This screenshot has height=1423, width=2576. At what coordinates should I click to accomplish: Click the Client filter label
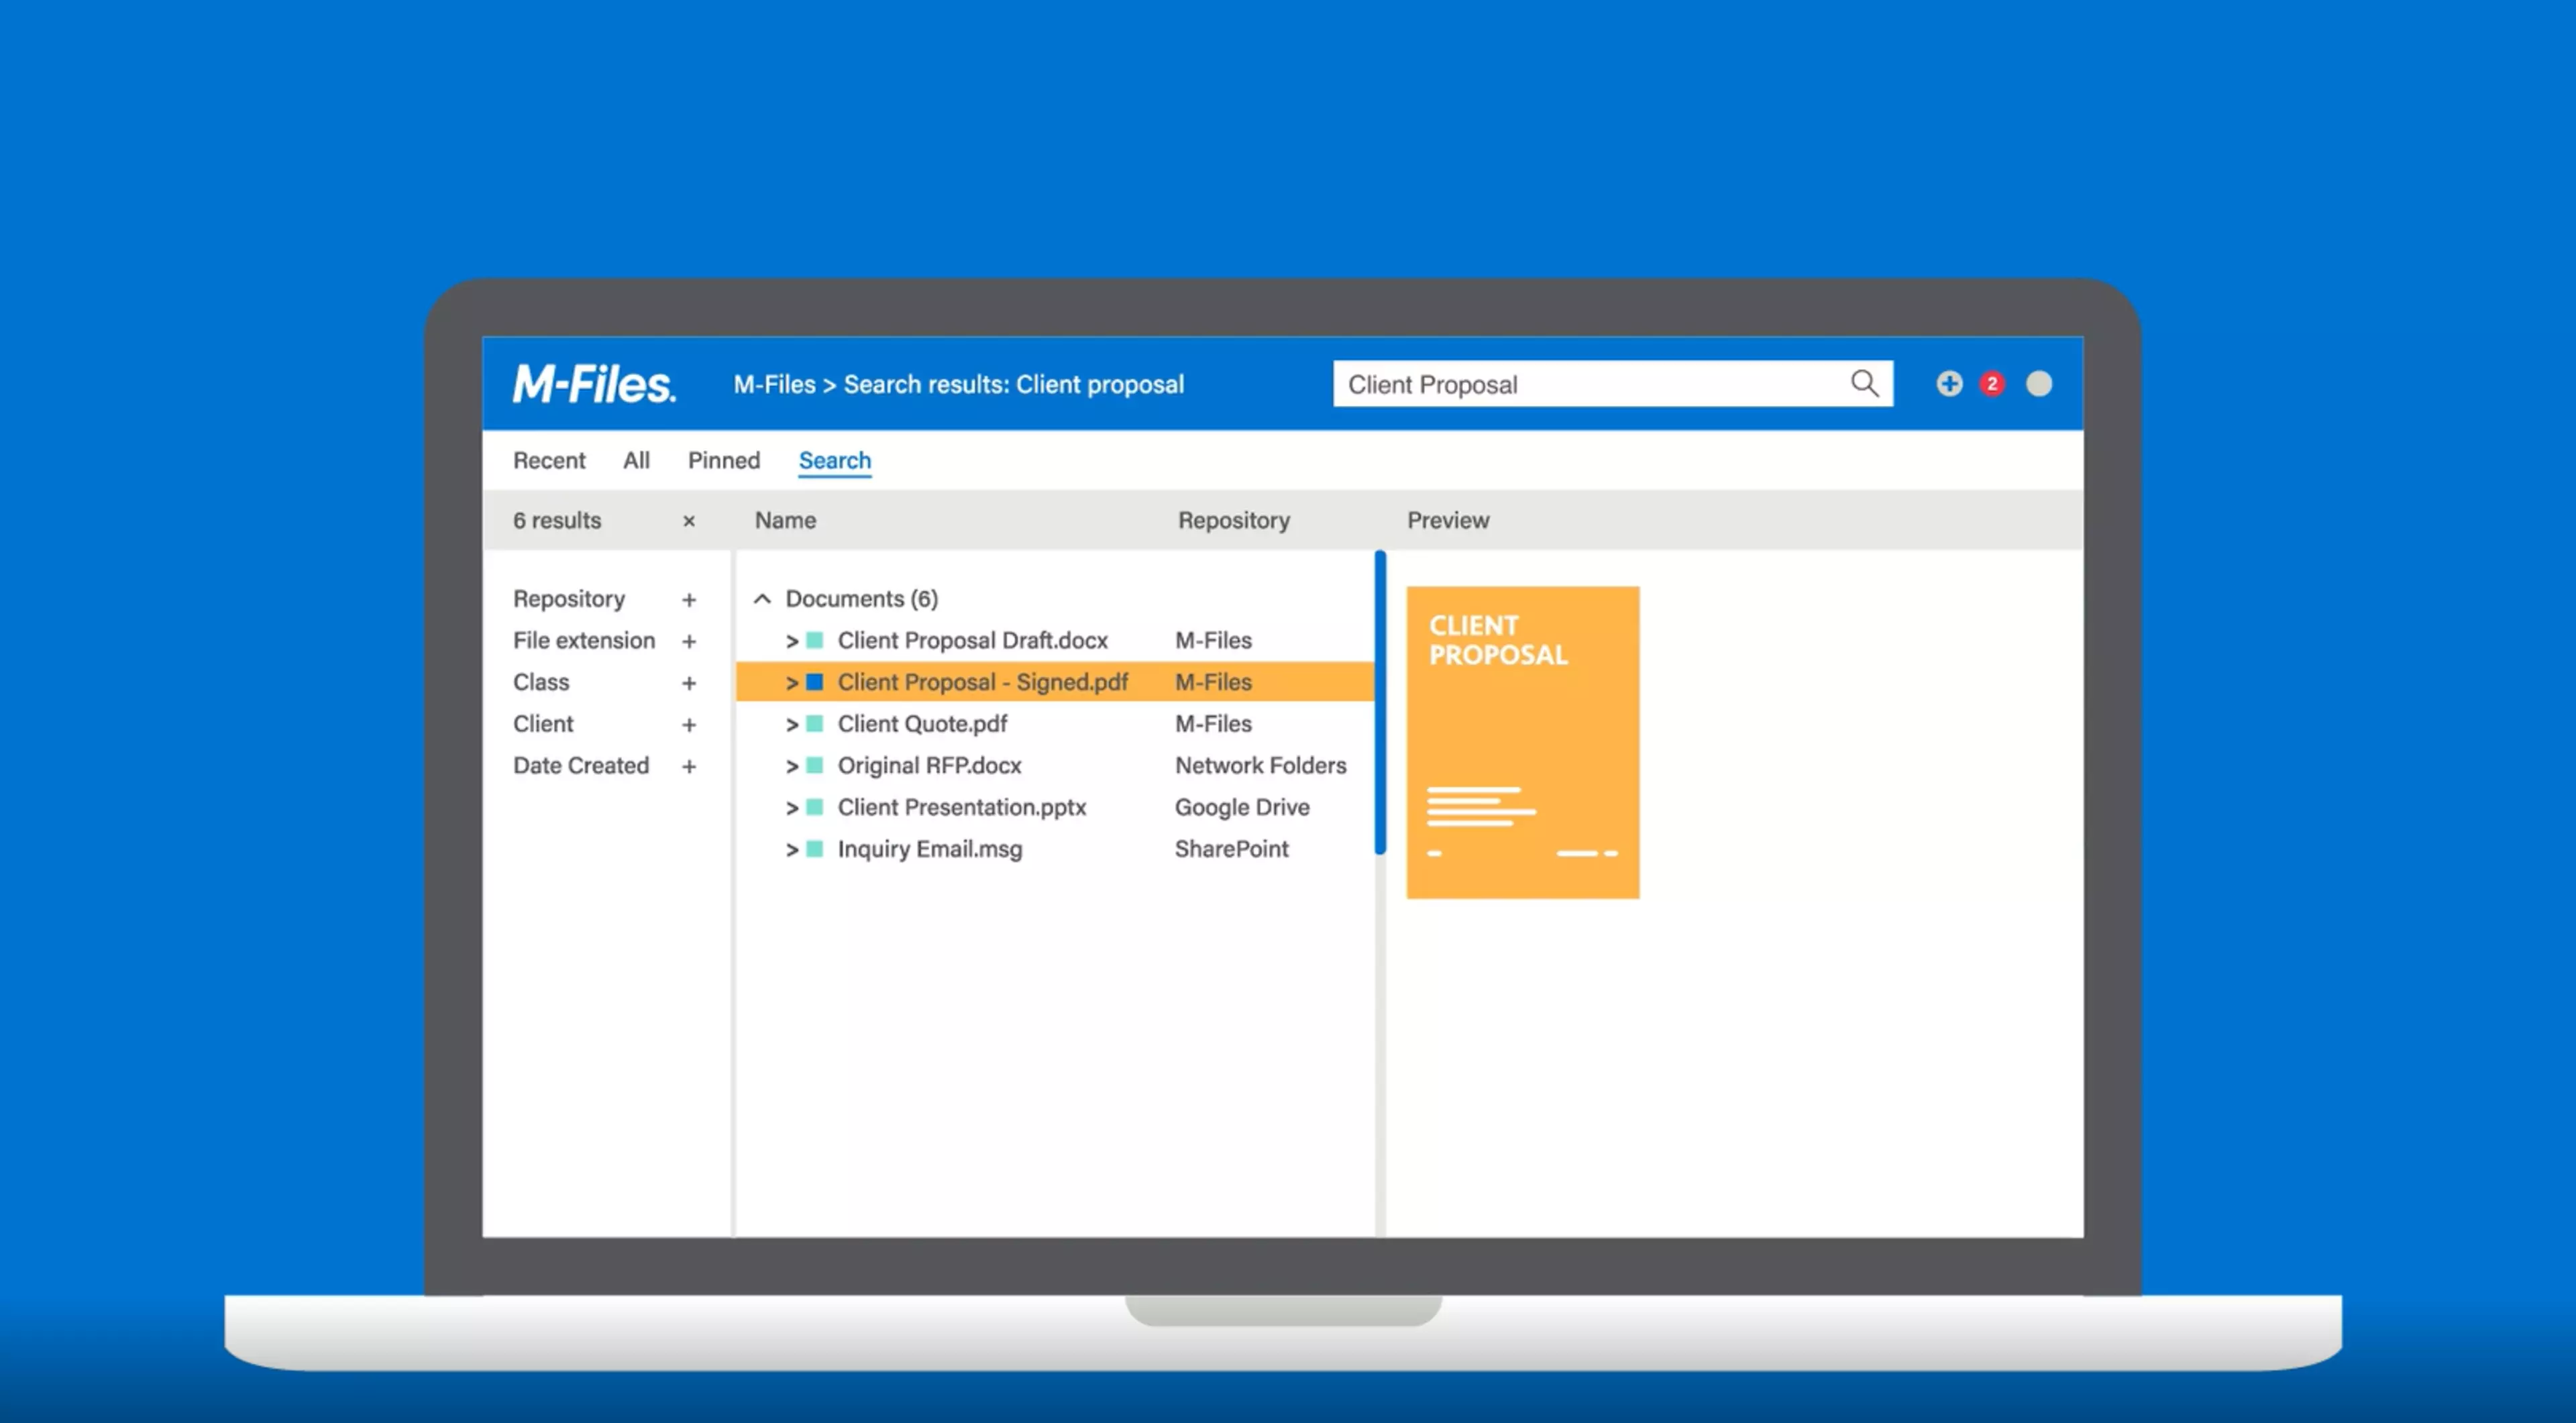coord(543,724)
